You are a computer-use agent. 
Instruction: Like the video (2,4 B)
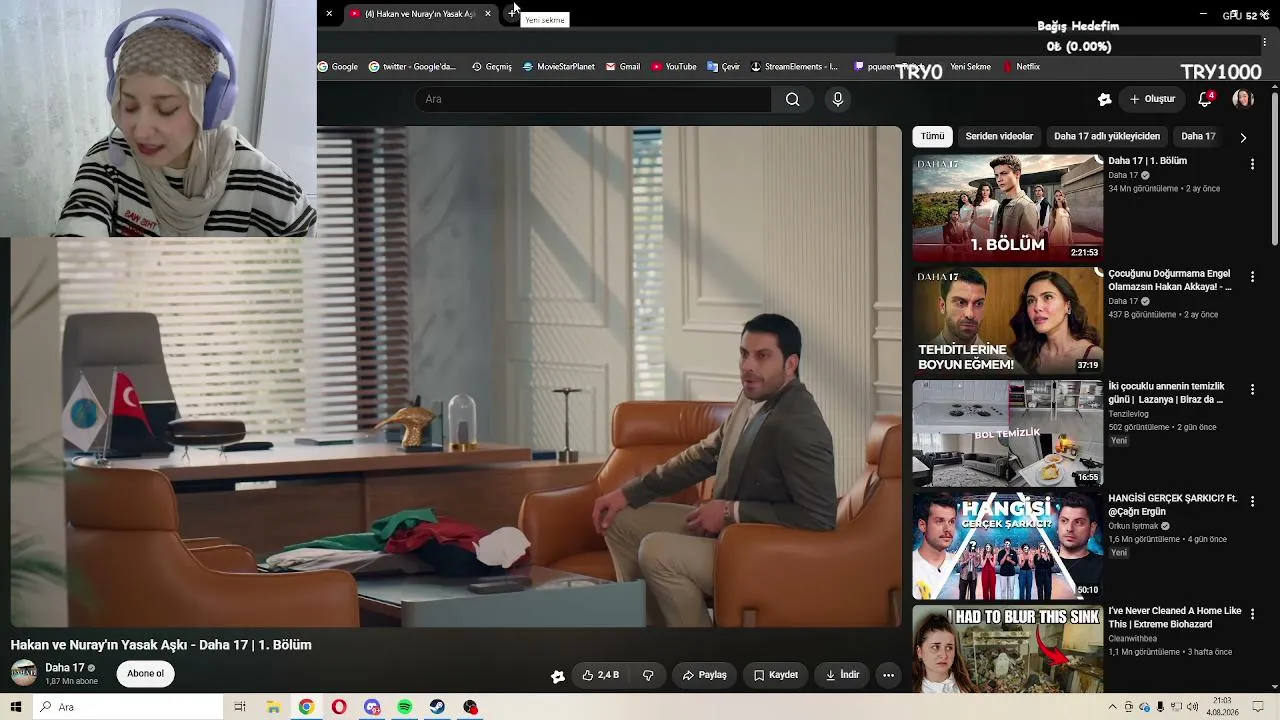[601, 675]
